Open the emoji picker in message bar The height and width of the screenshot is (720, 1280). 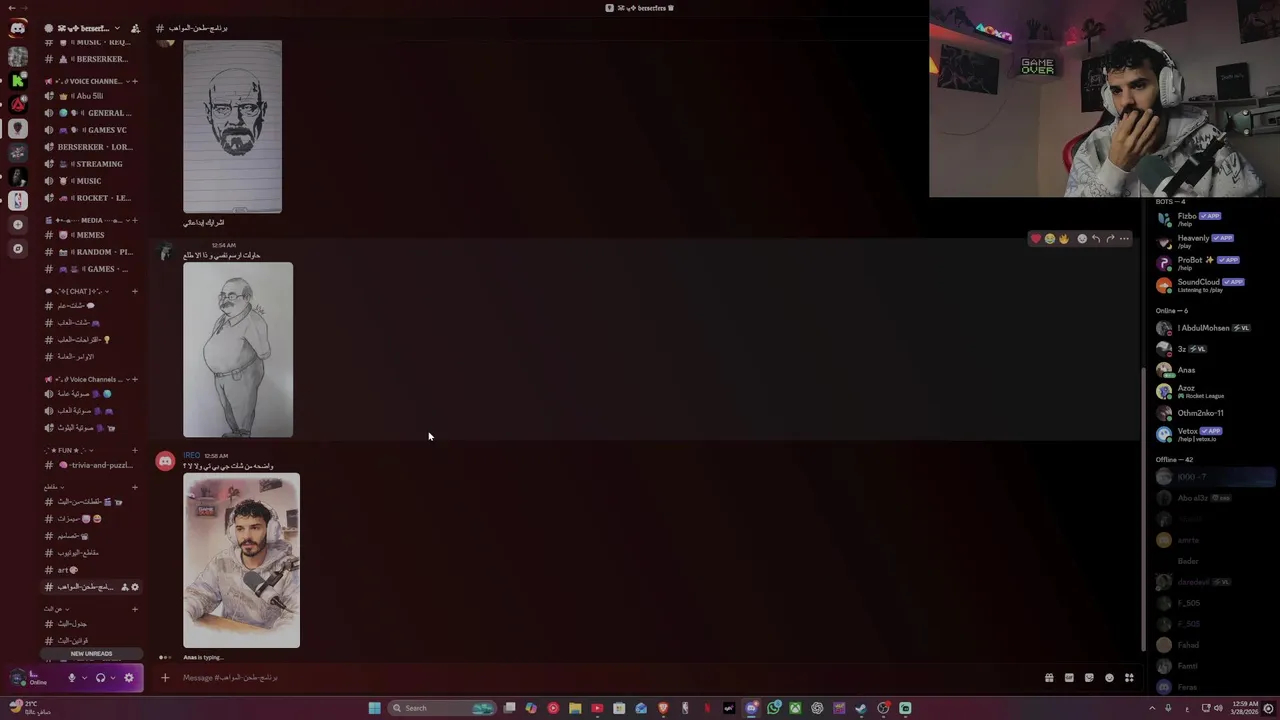point(1109,678)
